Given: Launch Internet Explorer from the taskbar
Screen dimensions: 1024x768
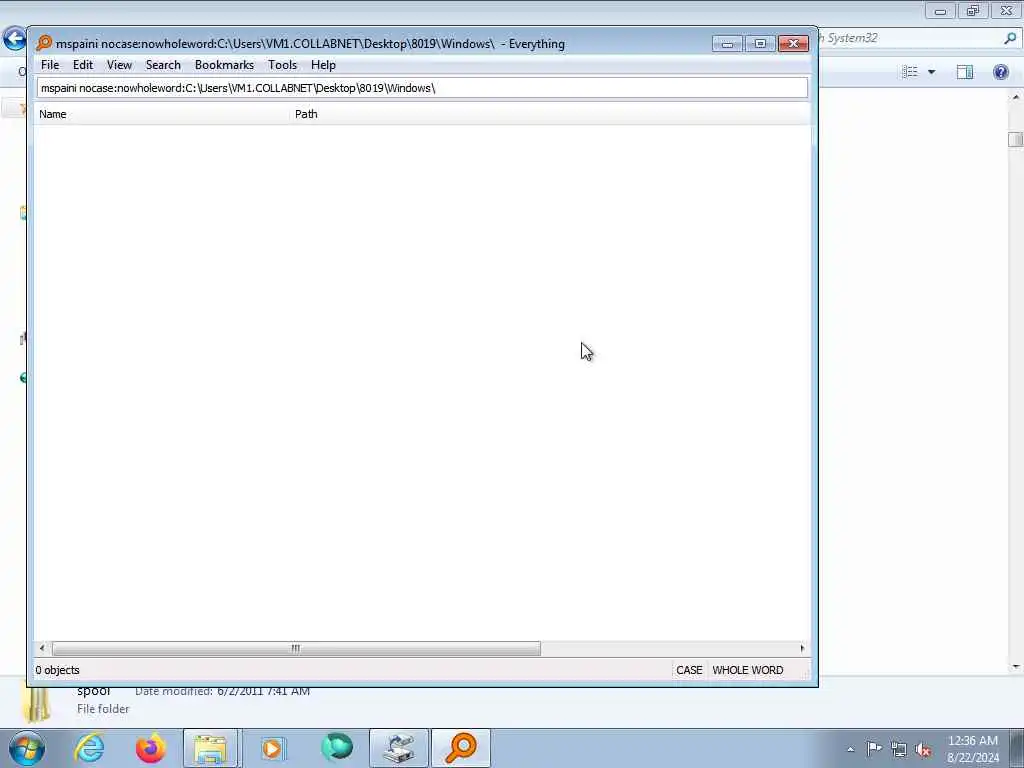Looking at the screenshot, I should click(89, 748).
